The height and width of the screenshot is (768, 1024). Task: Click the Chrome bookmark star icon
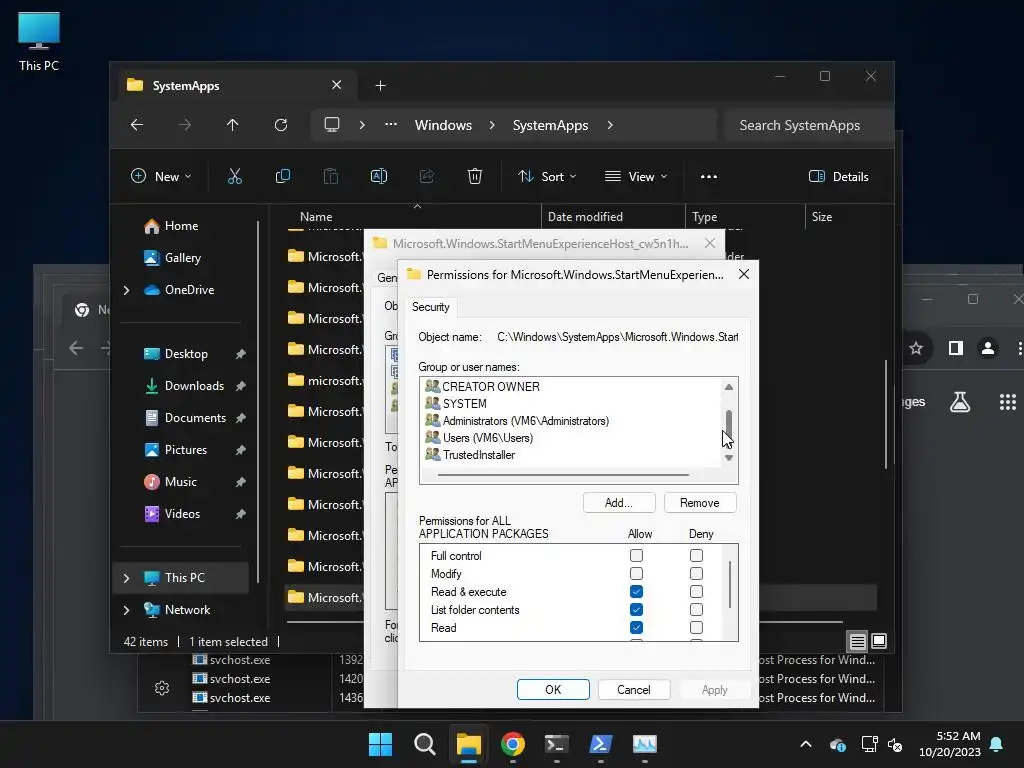[x=916, y=348]
